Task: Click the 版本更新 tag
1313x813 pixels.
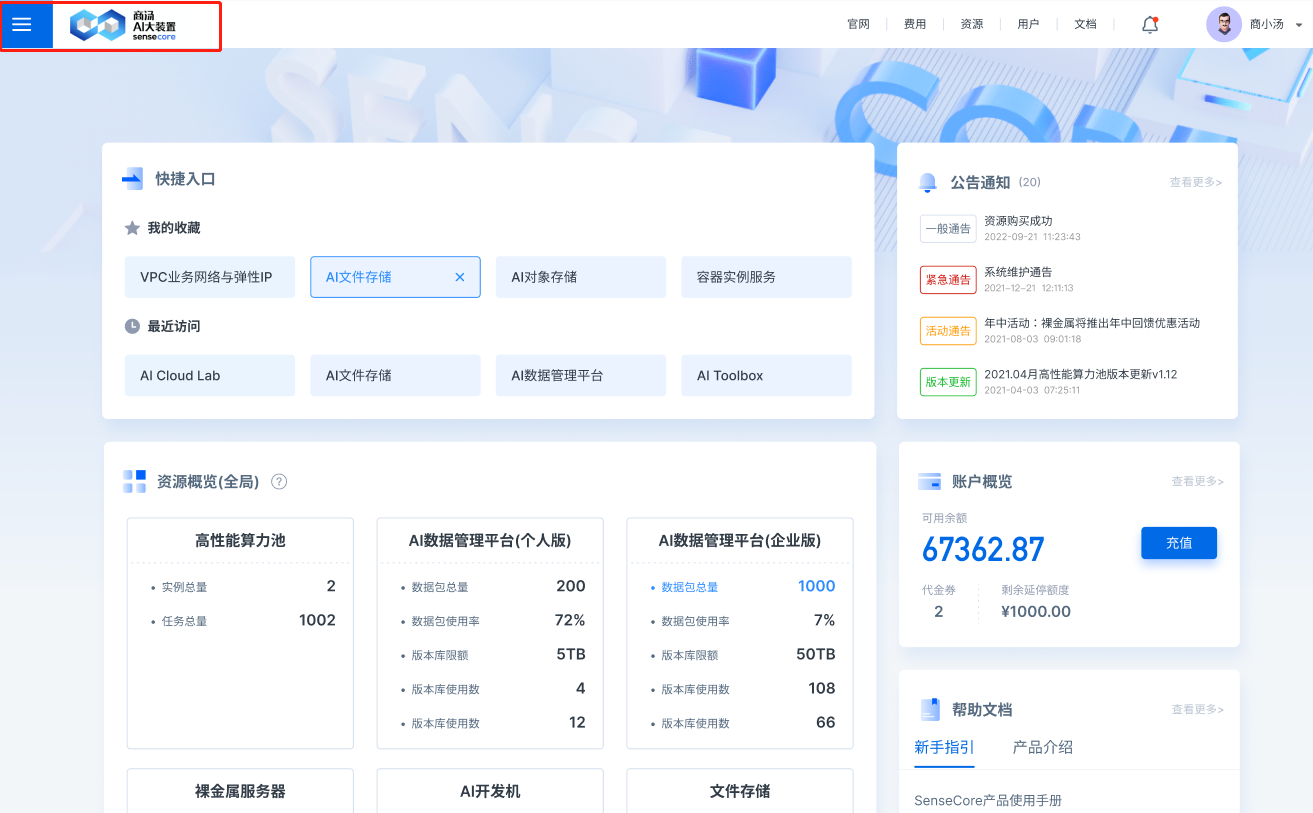Action: point(948,382)
